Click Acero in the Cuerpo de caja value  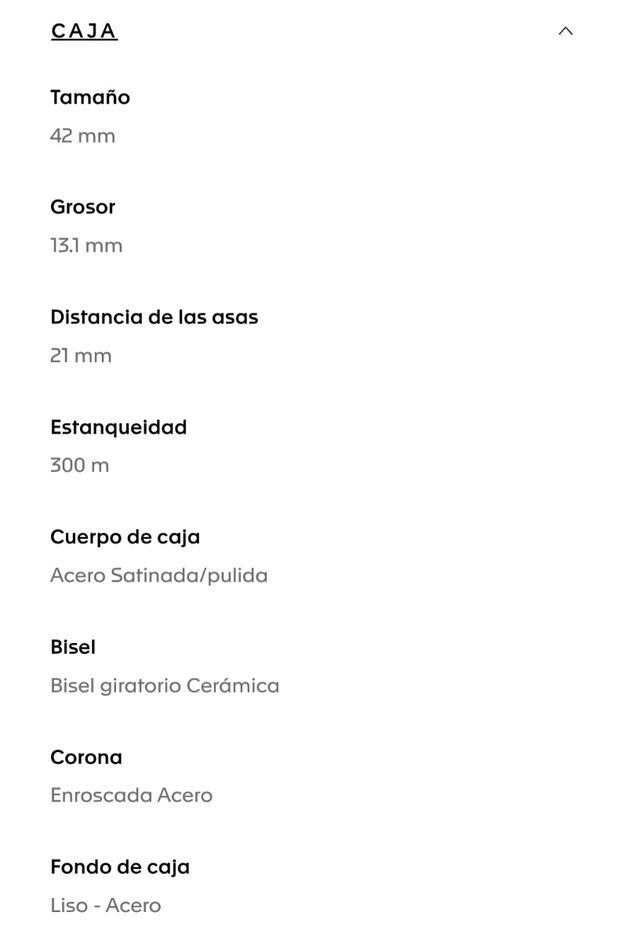point(77,576)
